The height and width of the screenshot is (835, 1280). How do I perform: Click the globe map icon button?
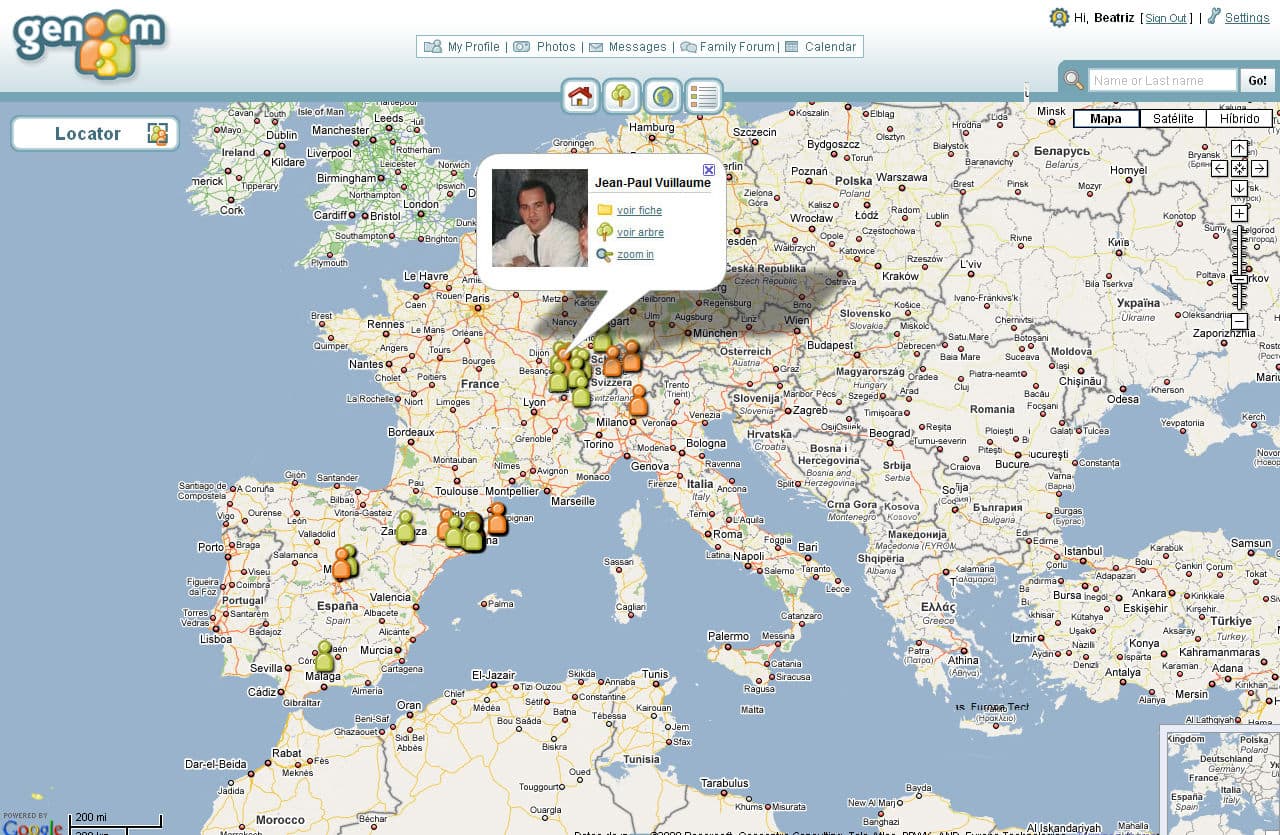[x=662, y=96]
